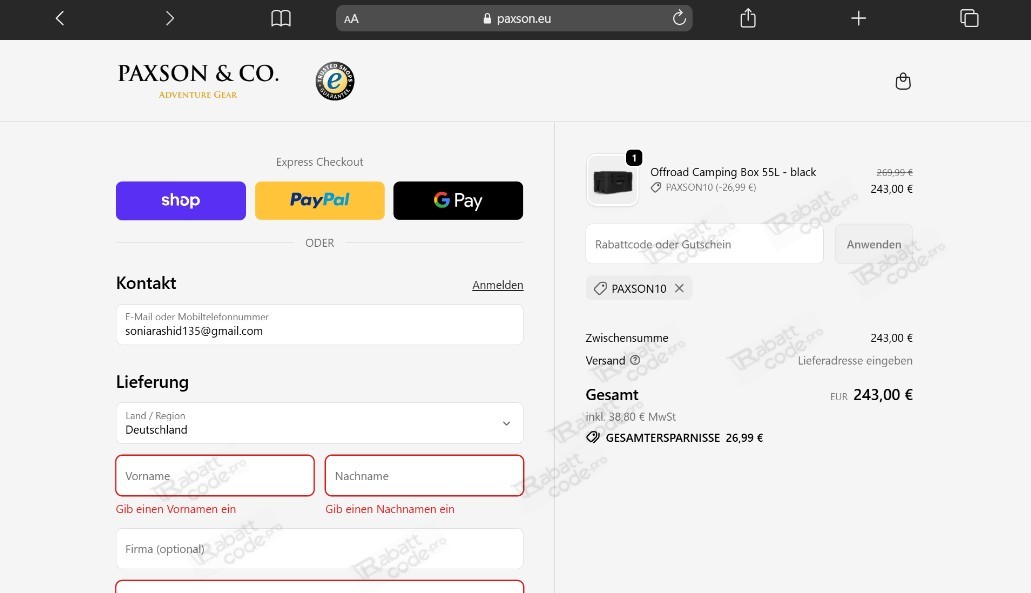Go back using Safari's back arrow
The width and height of the screenshot is (1031, 593).
pos(60,18)
